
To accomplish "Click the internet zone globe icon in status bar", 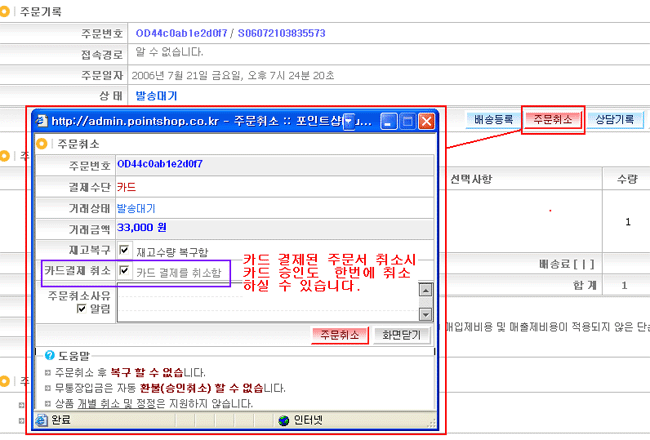I will 284,420.
